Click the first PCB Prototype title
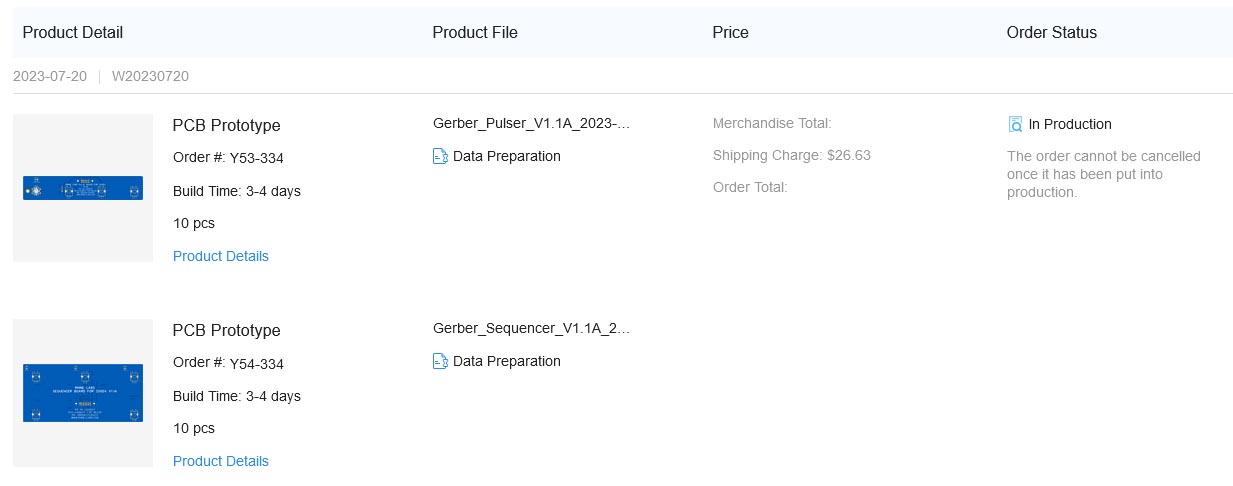1233x486 pixels. (x=227, y=126)
